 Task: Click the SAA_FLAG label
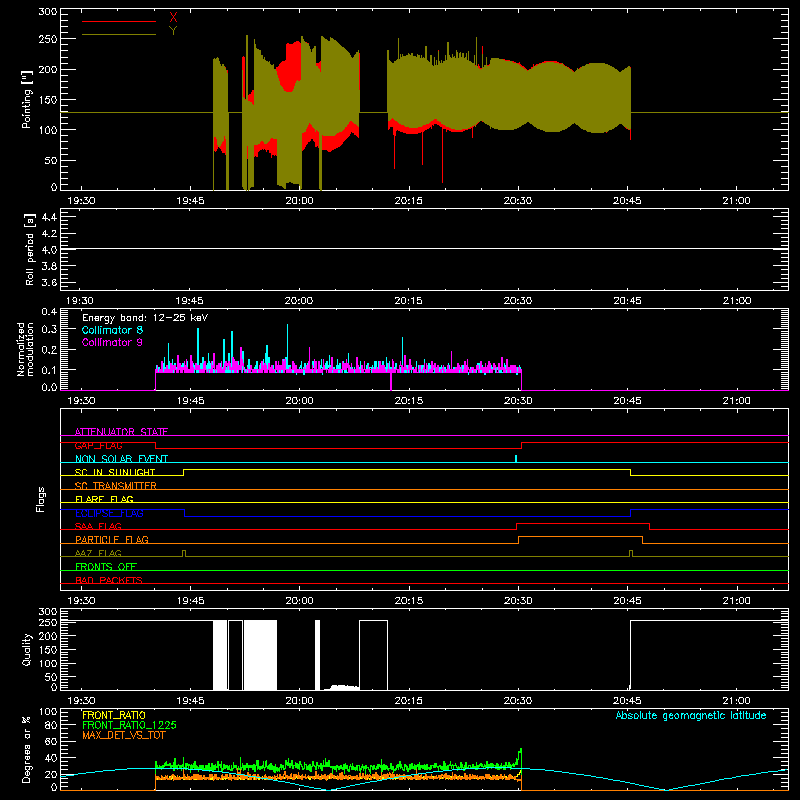(x=98, y=526)
